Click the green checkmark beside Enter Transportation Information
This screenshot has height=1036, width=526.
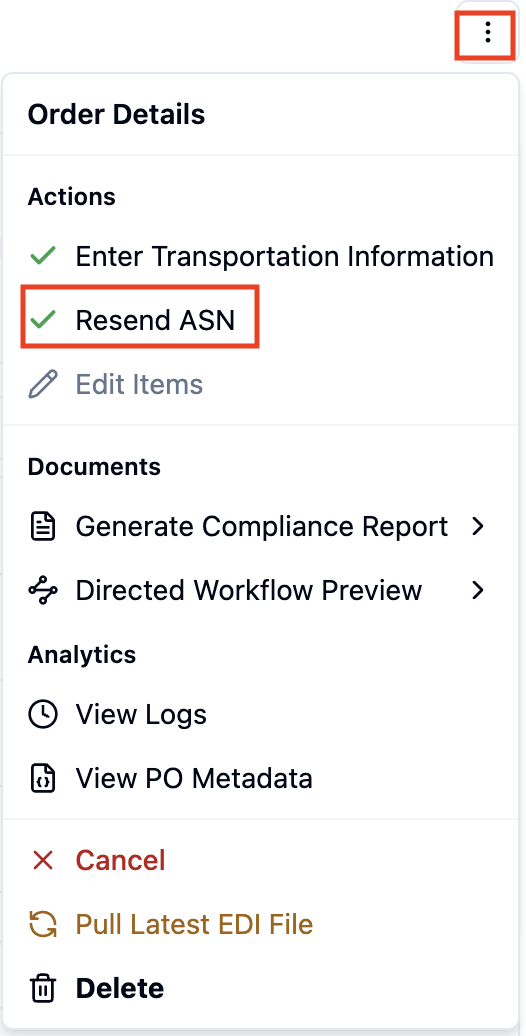pos(43,256)
